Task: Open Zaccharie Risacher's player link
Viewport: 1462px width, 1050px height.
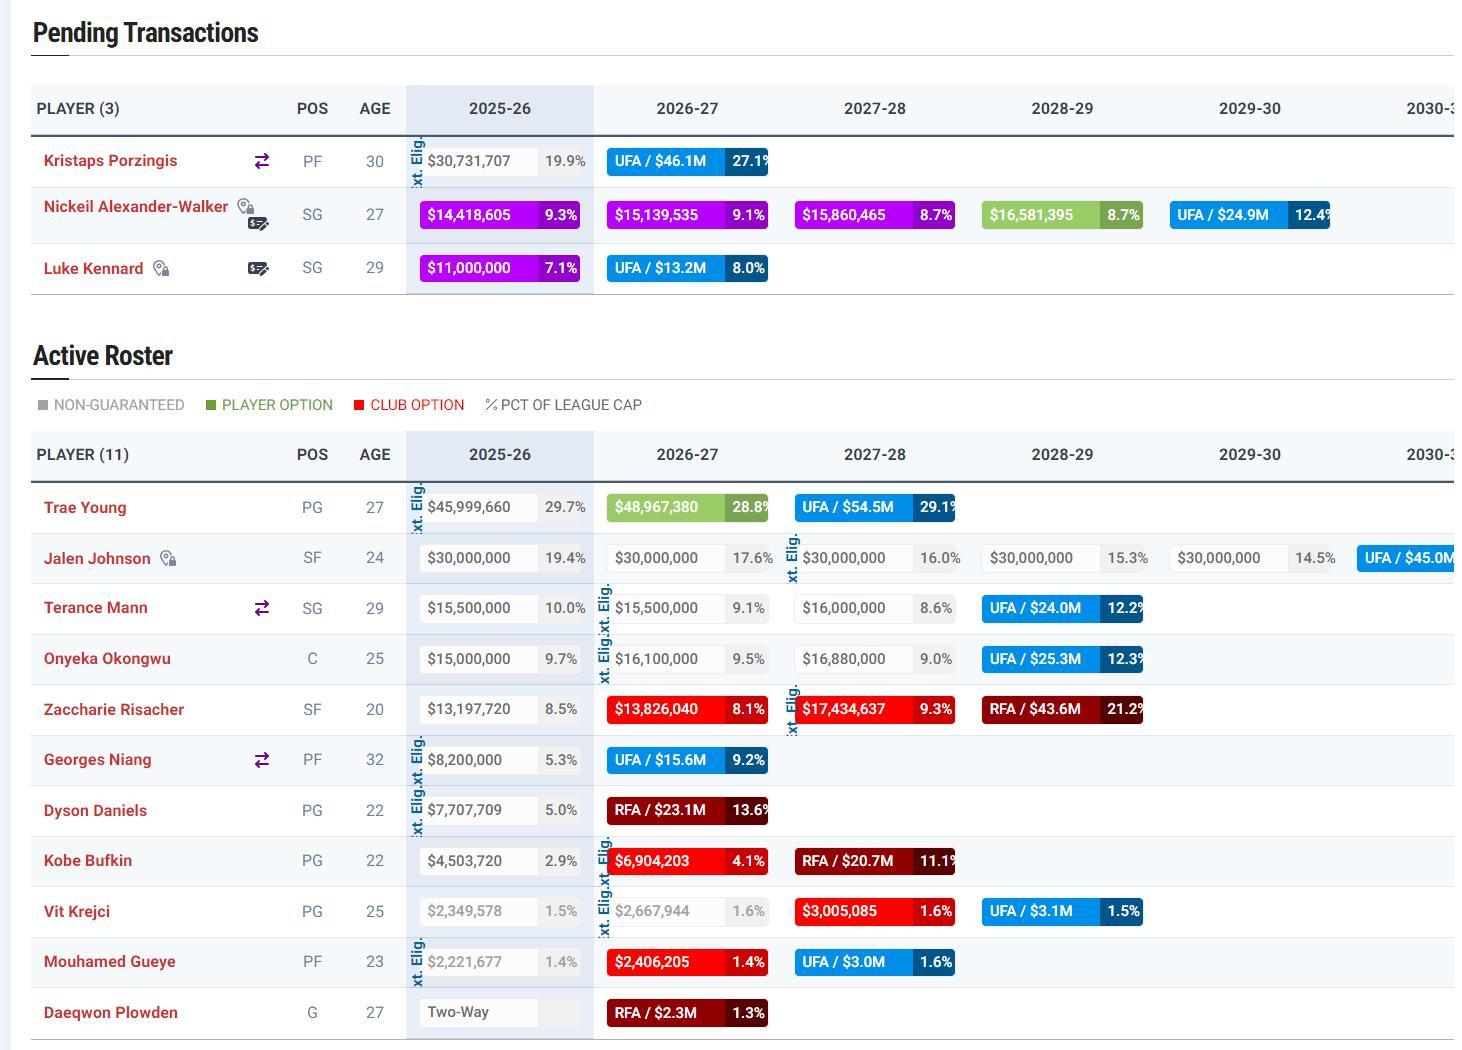Action: pyautogui.click(x=114, y=710)
